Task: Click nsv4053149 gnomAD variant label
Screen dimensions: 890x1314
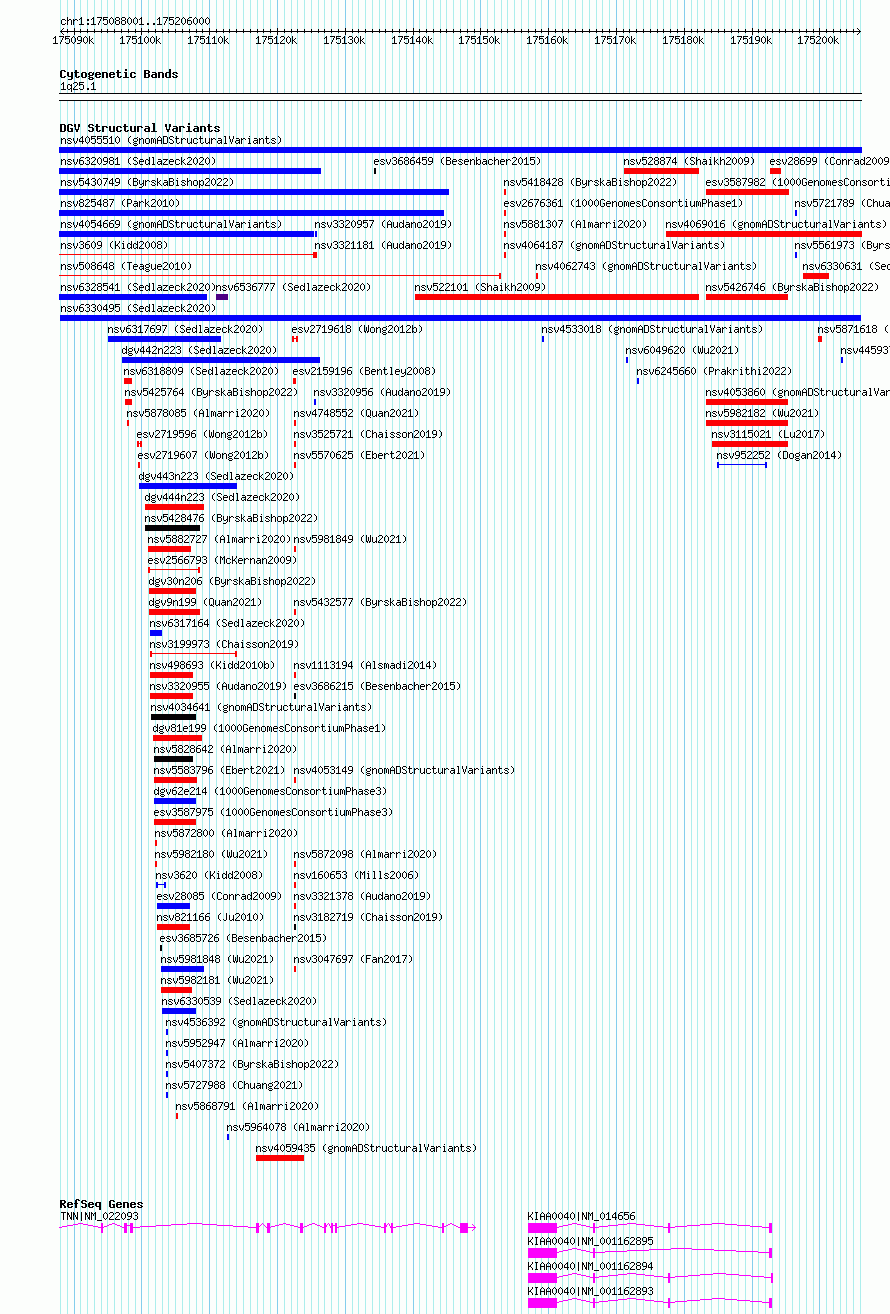Action: pyautogui.click(x=404, y=770)
